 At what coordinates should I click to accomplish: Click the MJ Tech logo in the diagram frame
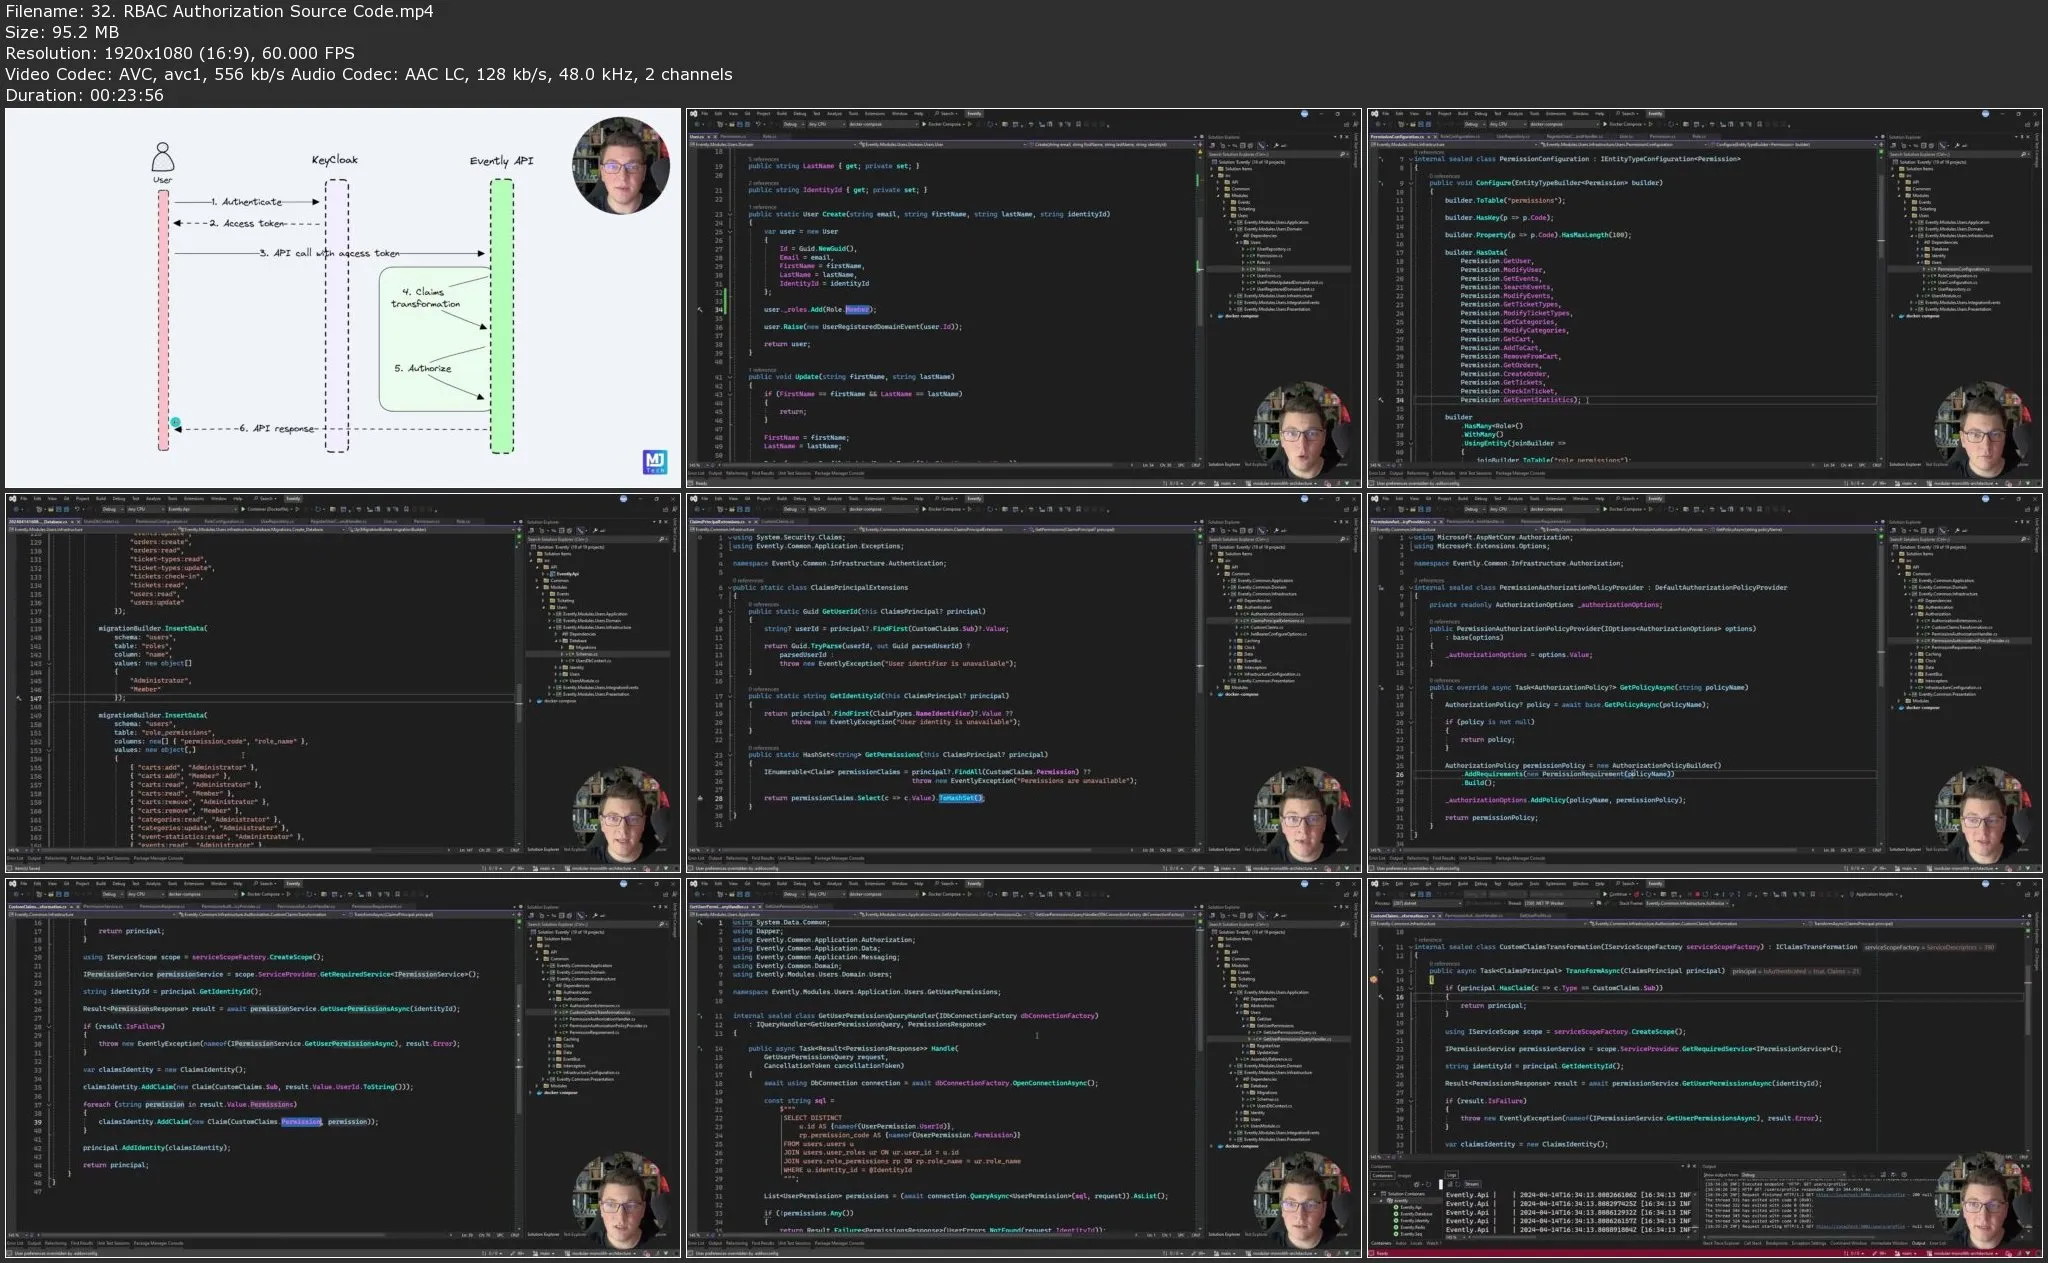tap(655, 463)
